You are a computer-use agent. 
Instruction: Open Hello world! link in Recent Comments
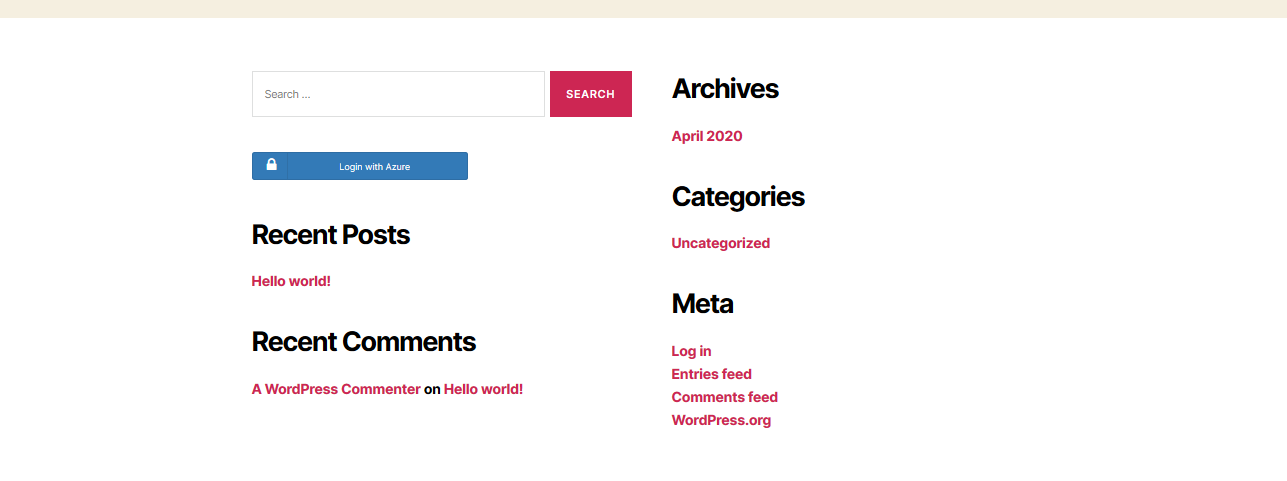483,389
